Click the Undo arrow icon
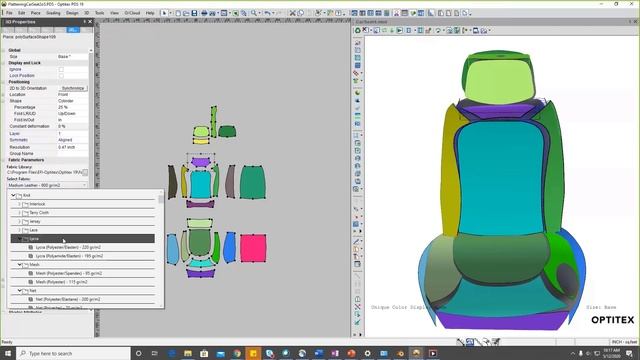This screenshot has height=360, width=640. pos(267,13)
